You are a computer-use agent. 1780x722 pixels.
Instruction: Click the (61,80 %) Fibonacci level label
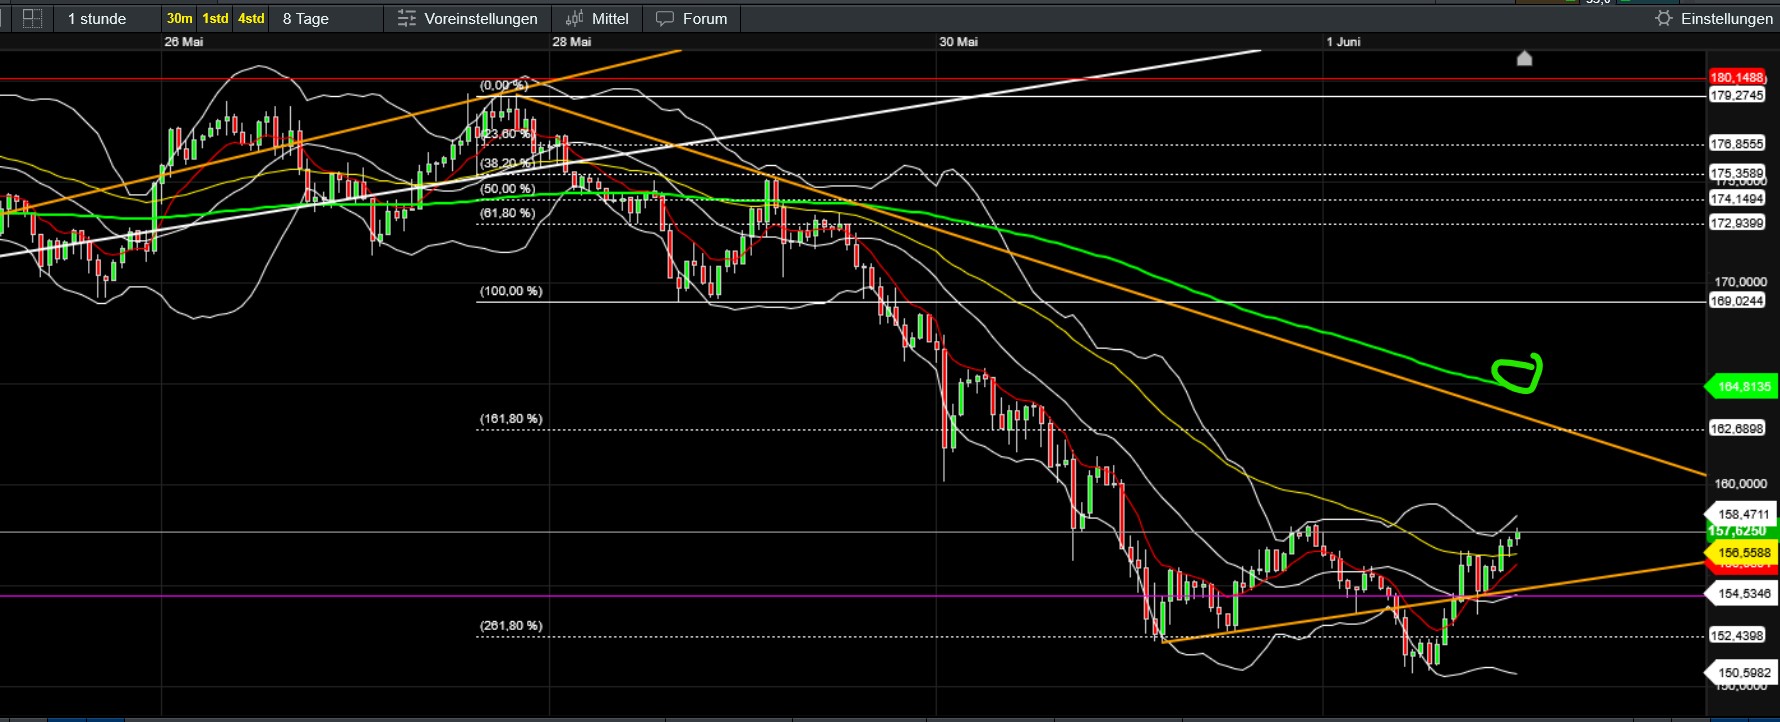[x=508, y=213]
